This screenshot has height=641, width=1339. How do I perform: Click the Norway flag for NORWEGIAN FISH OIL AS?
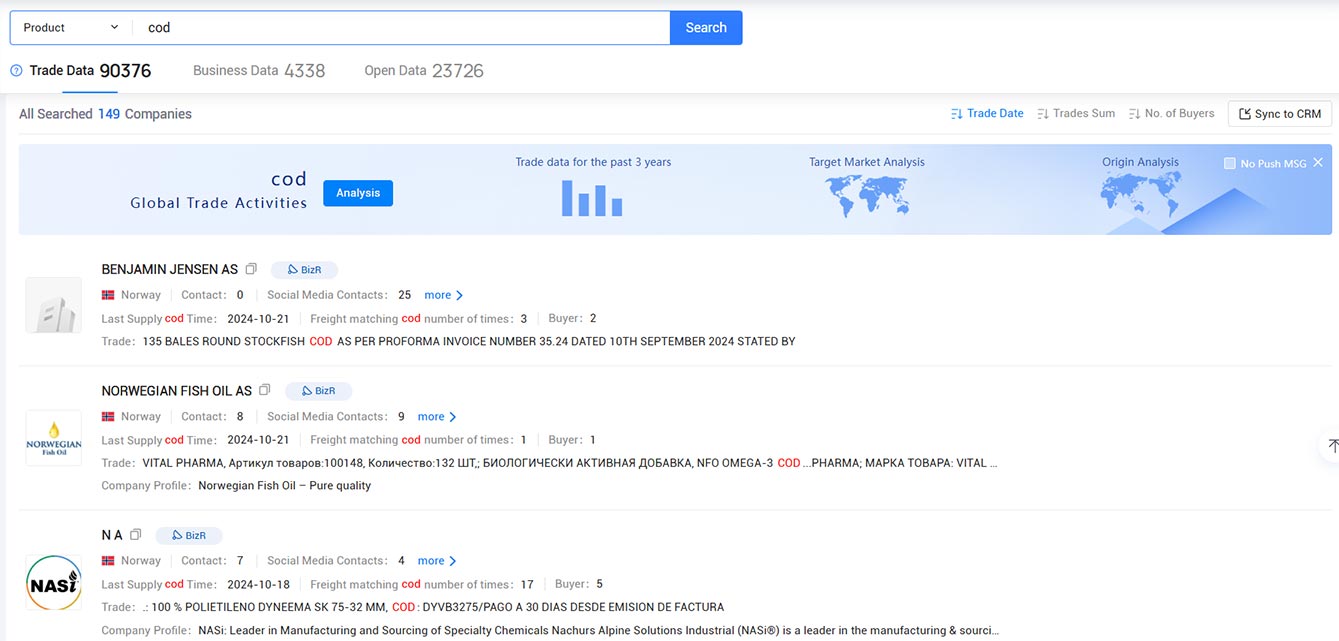click(x=108, y=417)
